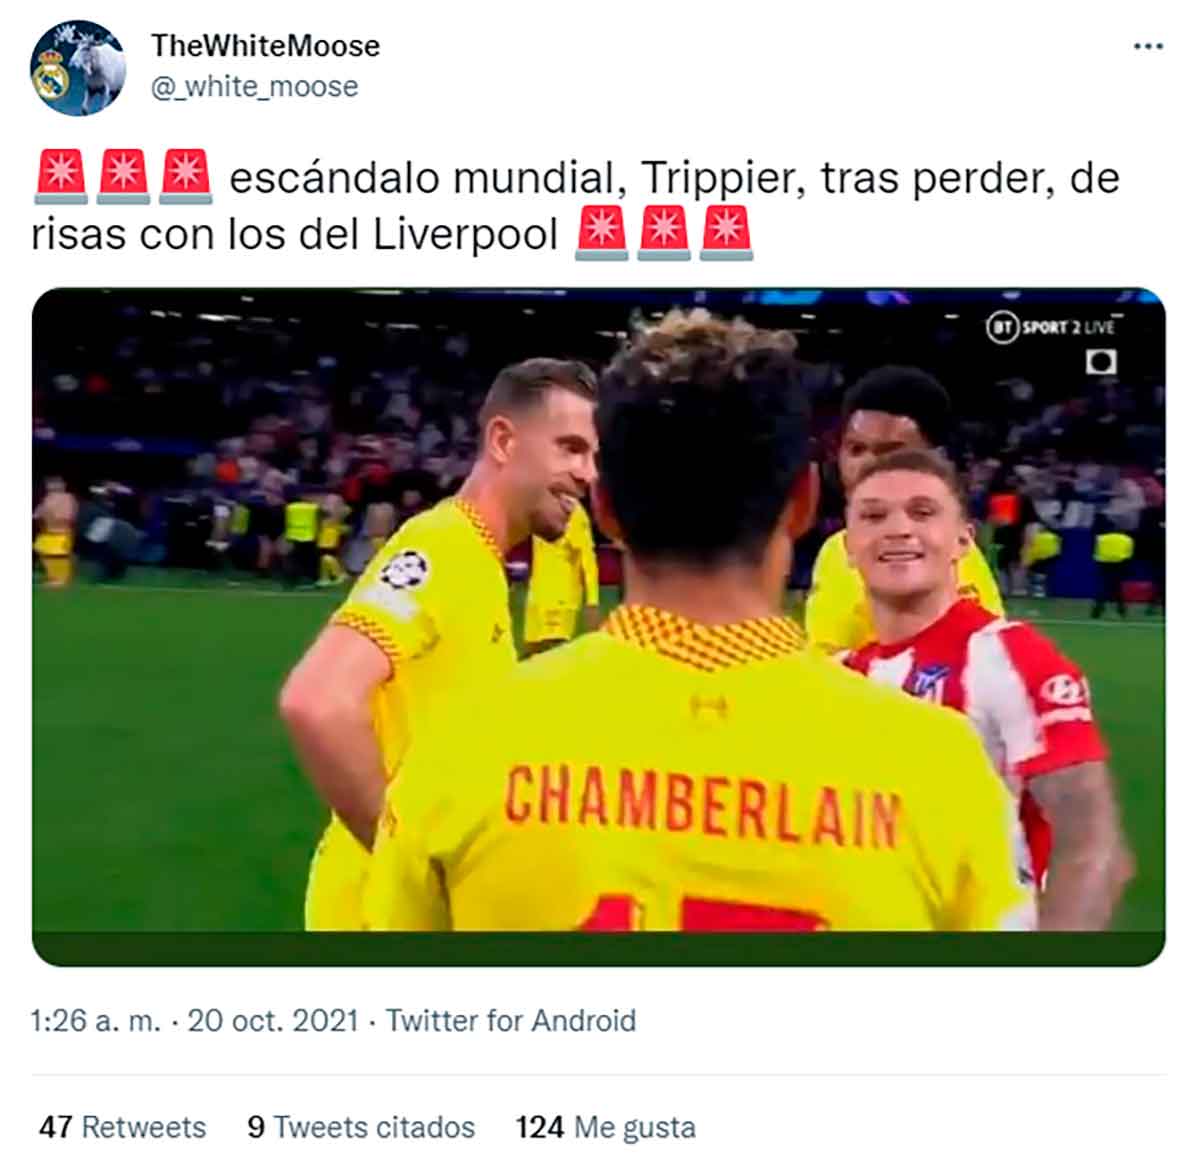1200x1164 pixels.
Task: Click the CHAMBERLAIN name on the jersey
Action: (702, 805)
